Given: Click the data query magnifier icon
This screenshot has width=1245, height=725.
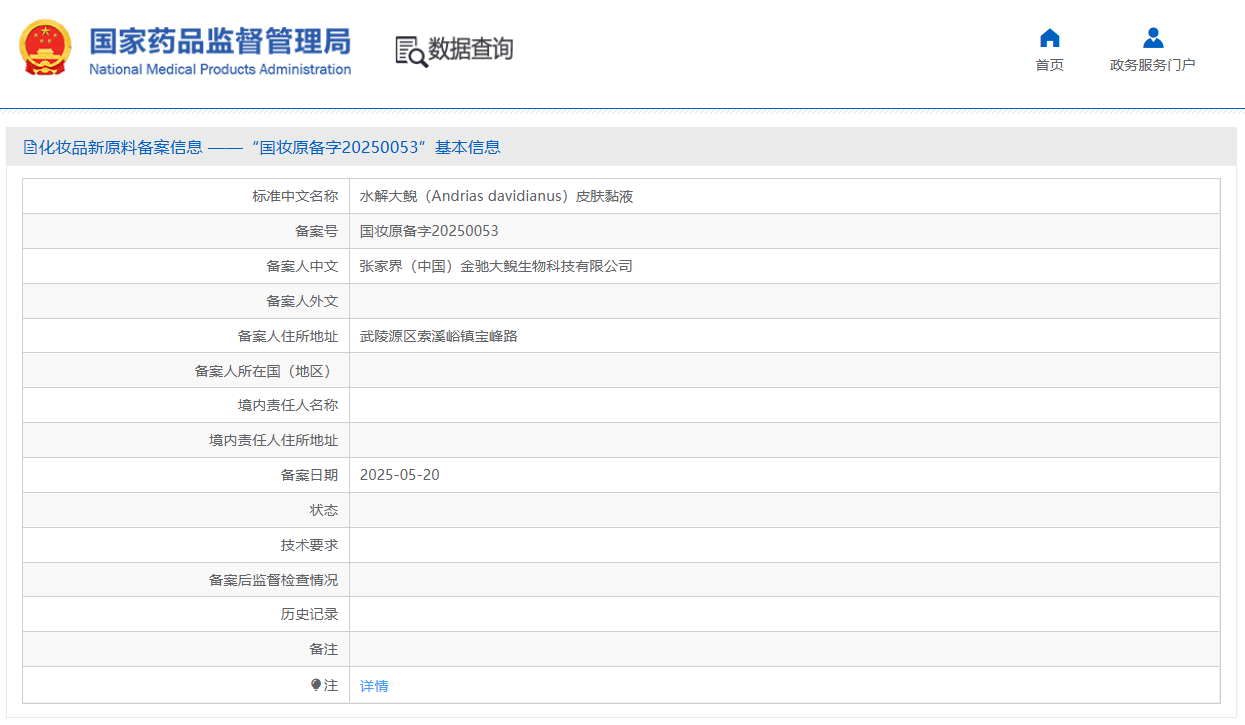Looking at the screenshot, I should point(411,51).
